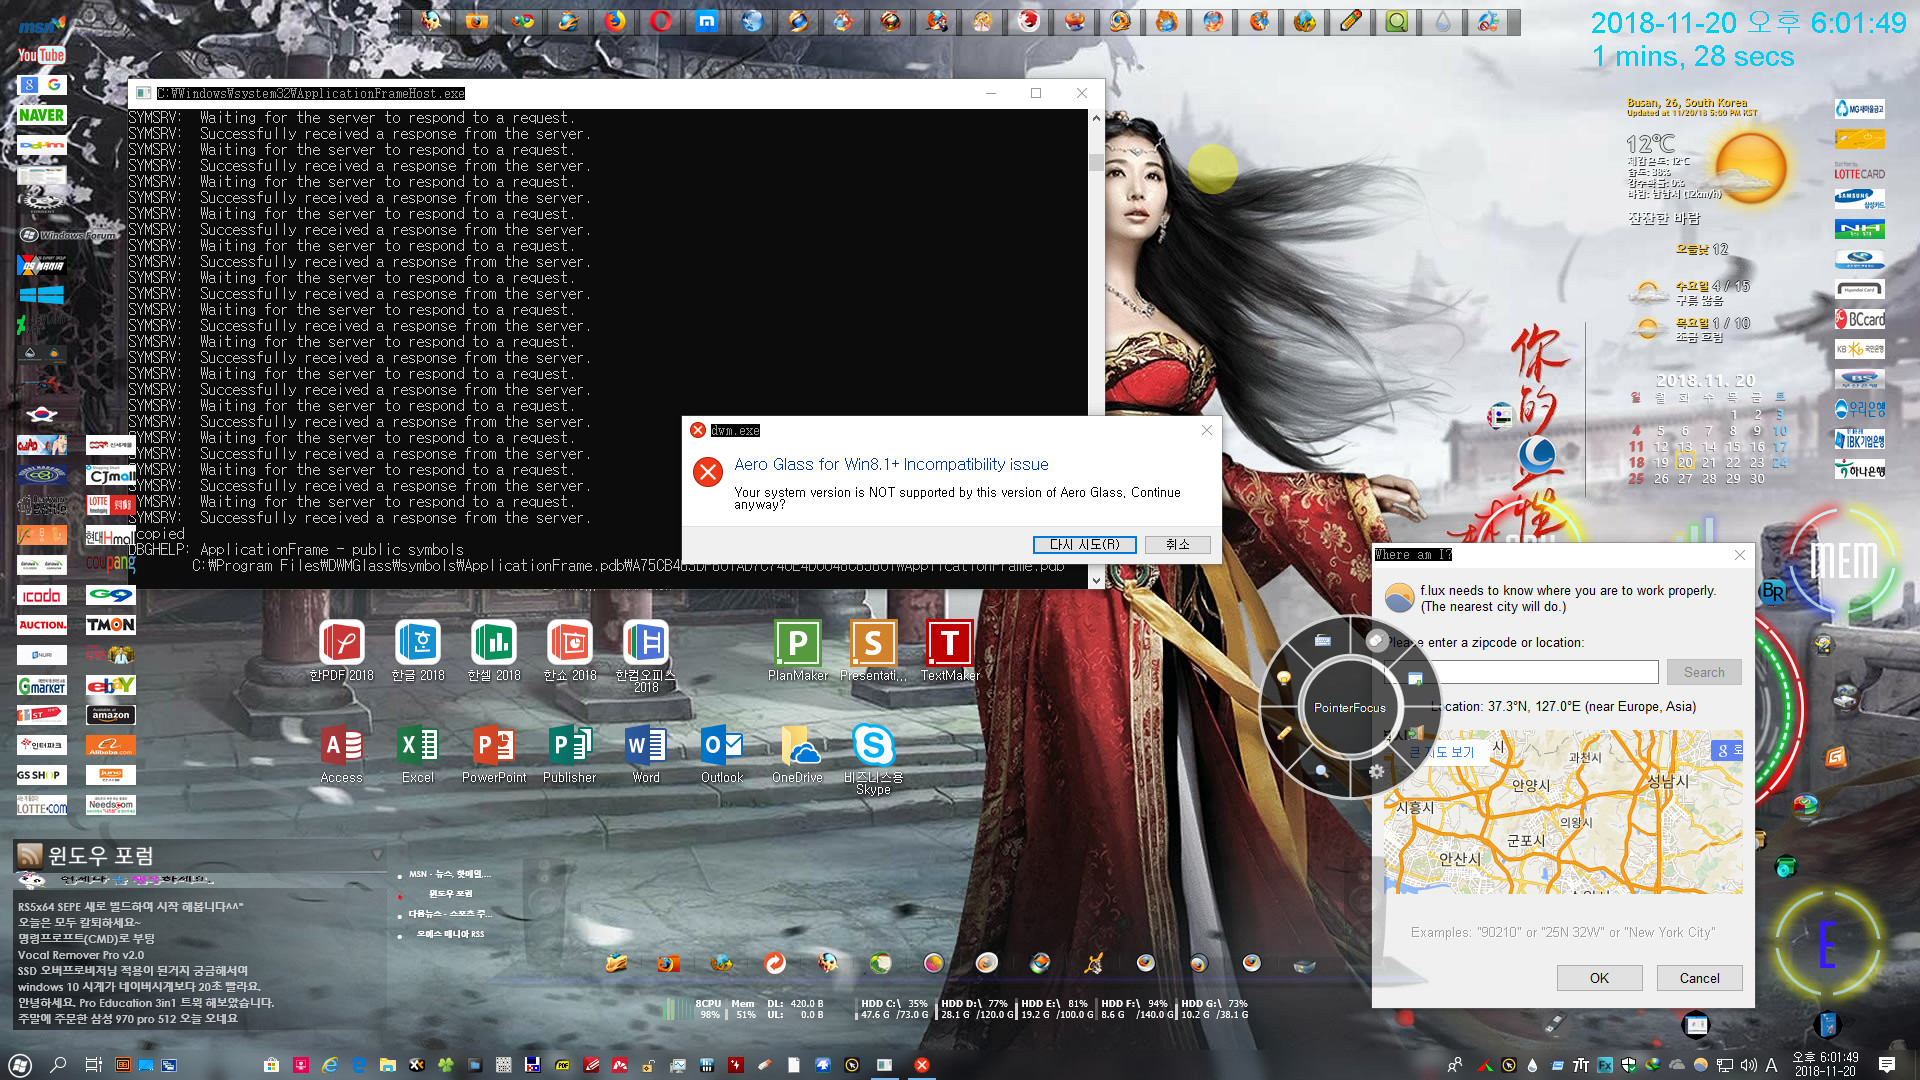
Task: Open the BCcard shortcut on right sidebar
Action: tap(1860, 320)
